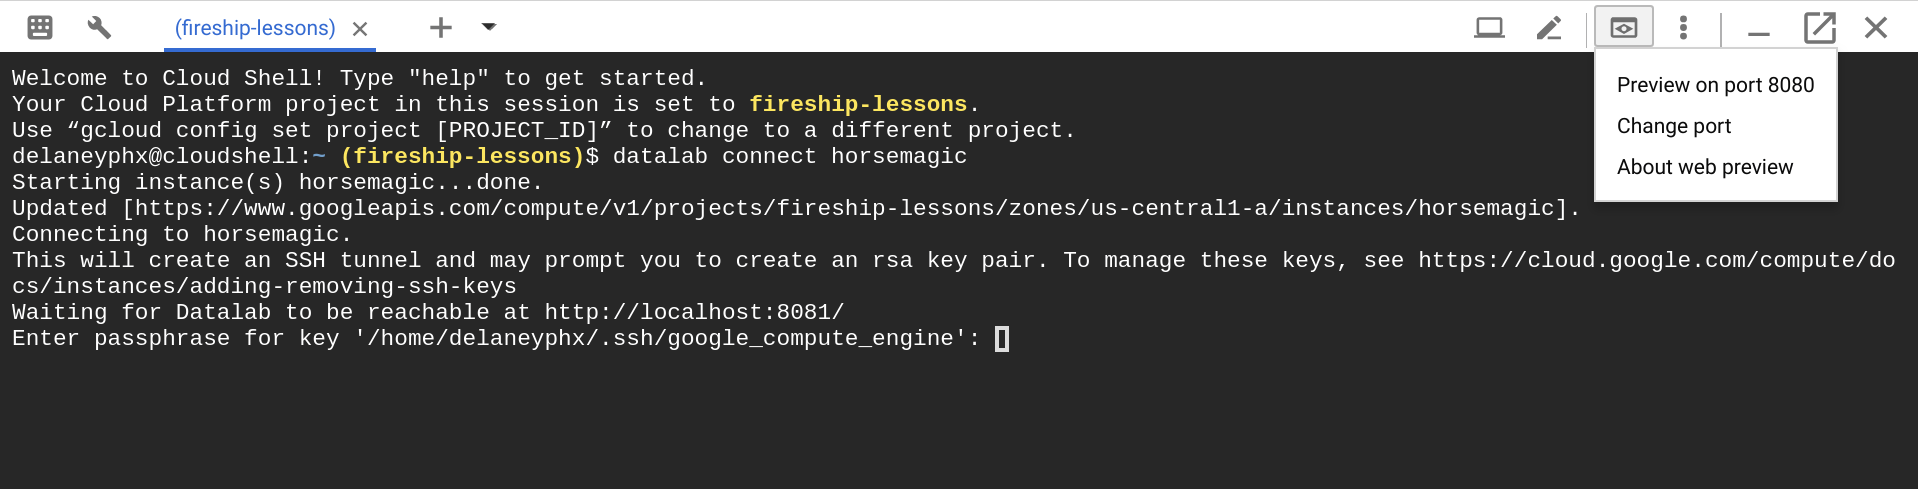Close the Cloud Shell panel
The image size is (1918, 489).
1876,27
